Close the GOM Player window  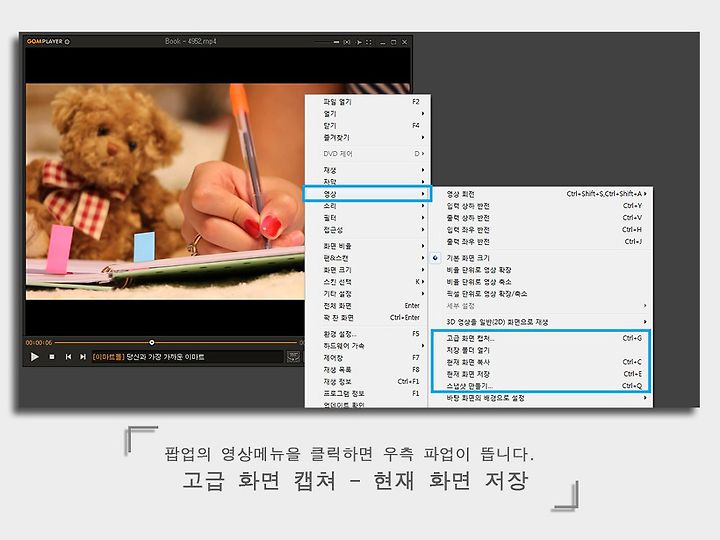pos(405,42)
